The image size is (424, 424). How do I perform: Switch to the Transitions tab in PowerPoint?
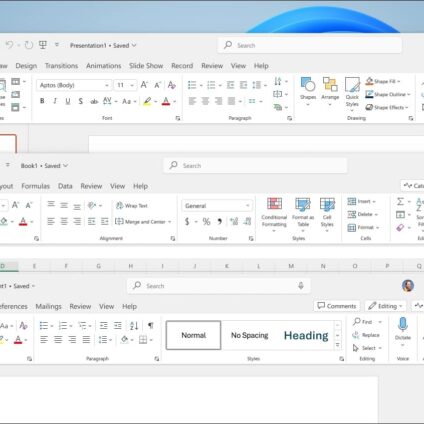click(x=61, y=66)
